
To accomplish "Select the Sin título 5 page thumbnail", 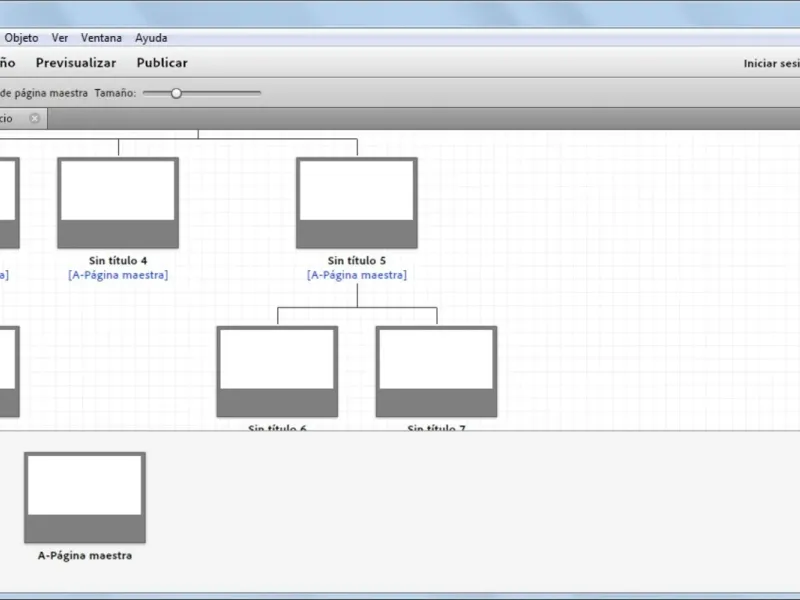I will [x=357, y=203].
